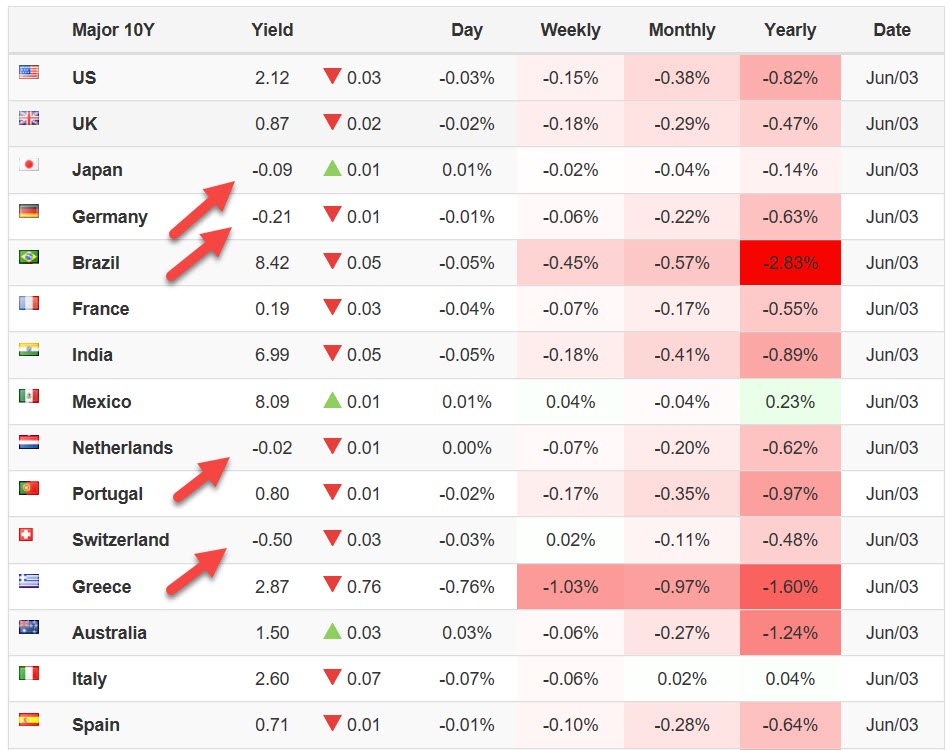Click the Australia flag icon
Viewport: 950px width, 750px height.
(29, 628)
